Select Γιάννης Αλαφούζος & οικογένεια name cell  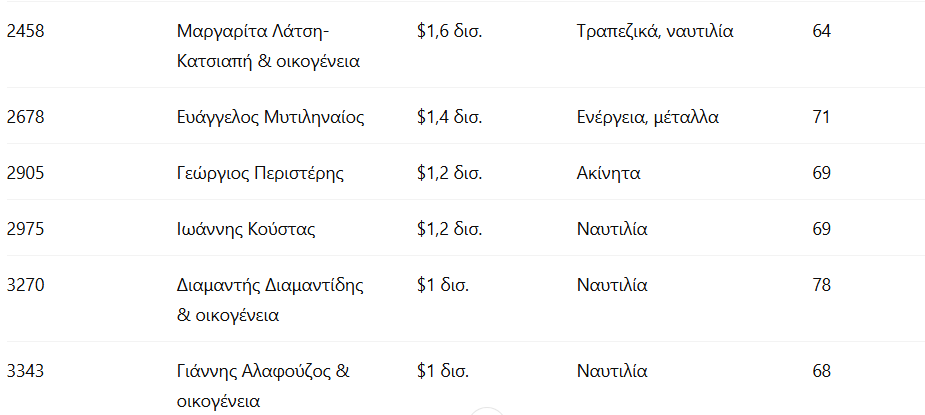click(262, 386)
